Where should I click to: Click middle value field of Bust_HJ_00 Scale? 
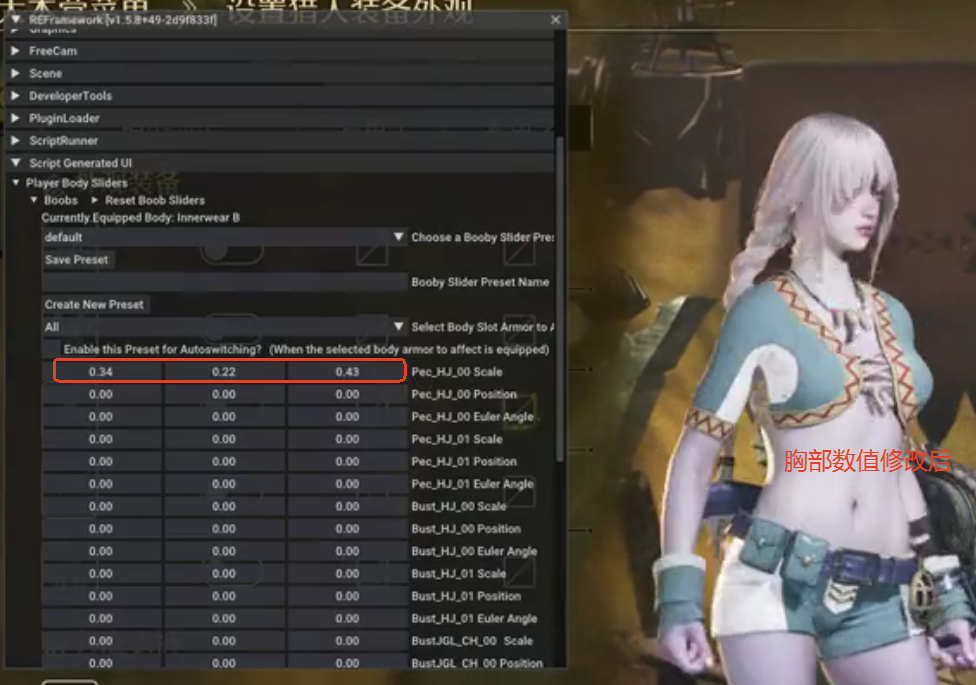(x=224, y=506)
